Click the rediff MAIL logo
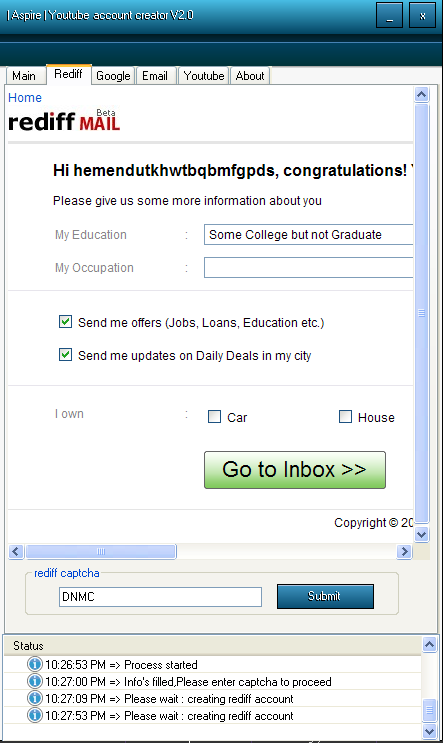This screenshot has height=743, width=443. coord(64,120)
